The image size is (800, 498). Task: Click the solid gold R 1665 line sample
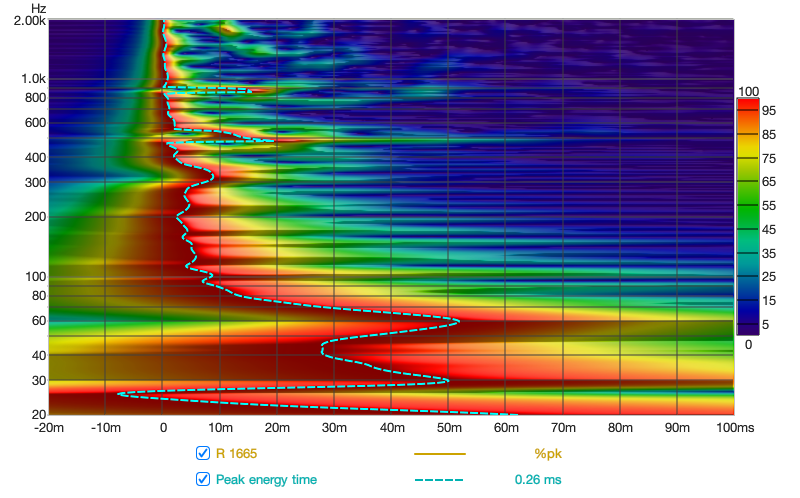[440, 453]
